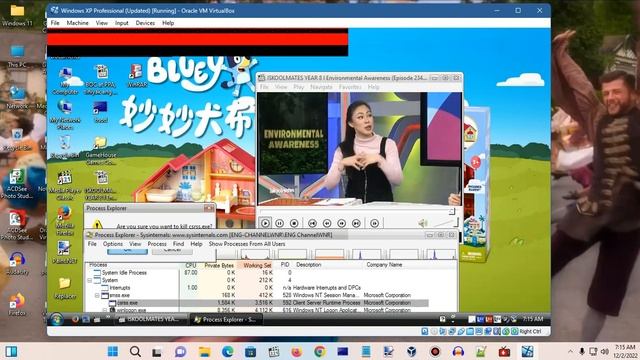Stop playback in media player
This screenshot has width=640, height=360.
294,223
